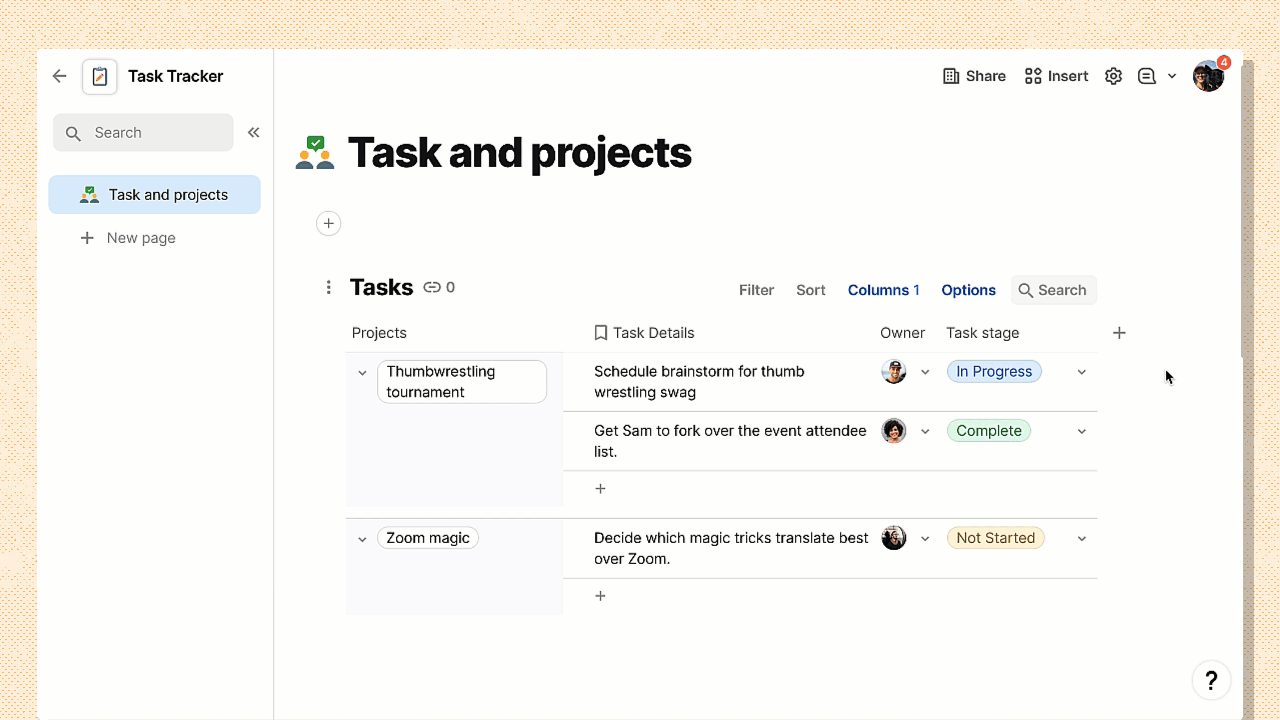The height and width of the screenshot is (720, 1280).
Task: Click the settings gear icon
Action: (x=1113, y=75)
